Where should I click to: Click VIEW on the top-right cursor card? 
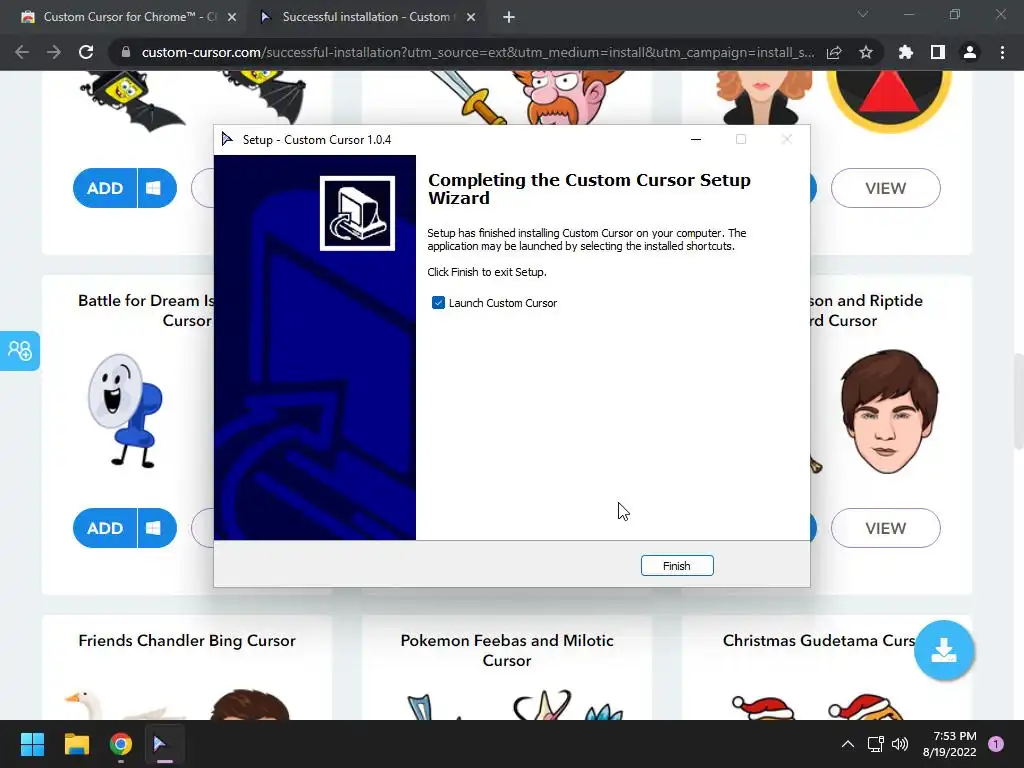click(x=886, y=188)
